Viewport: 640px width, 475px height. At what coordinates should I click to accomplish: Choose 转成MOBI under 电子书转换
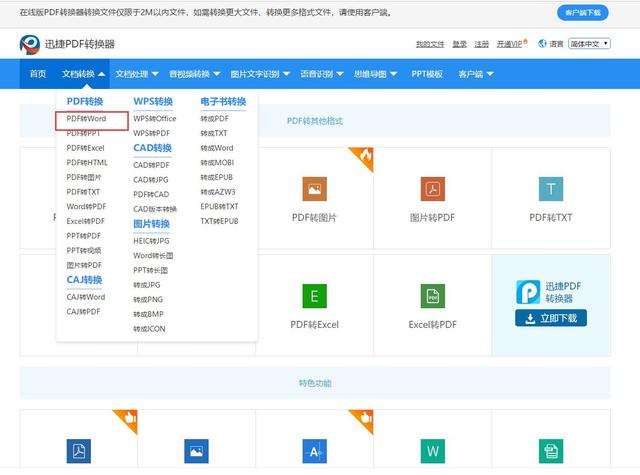pyautogui.click(x=217, y=162)
